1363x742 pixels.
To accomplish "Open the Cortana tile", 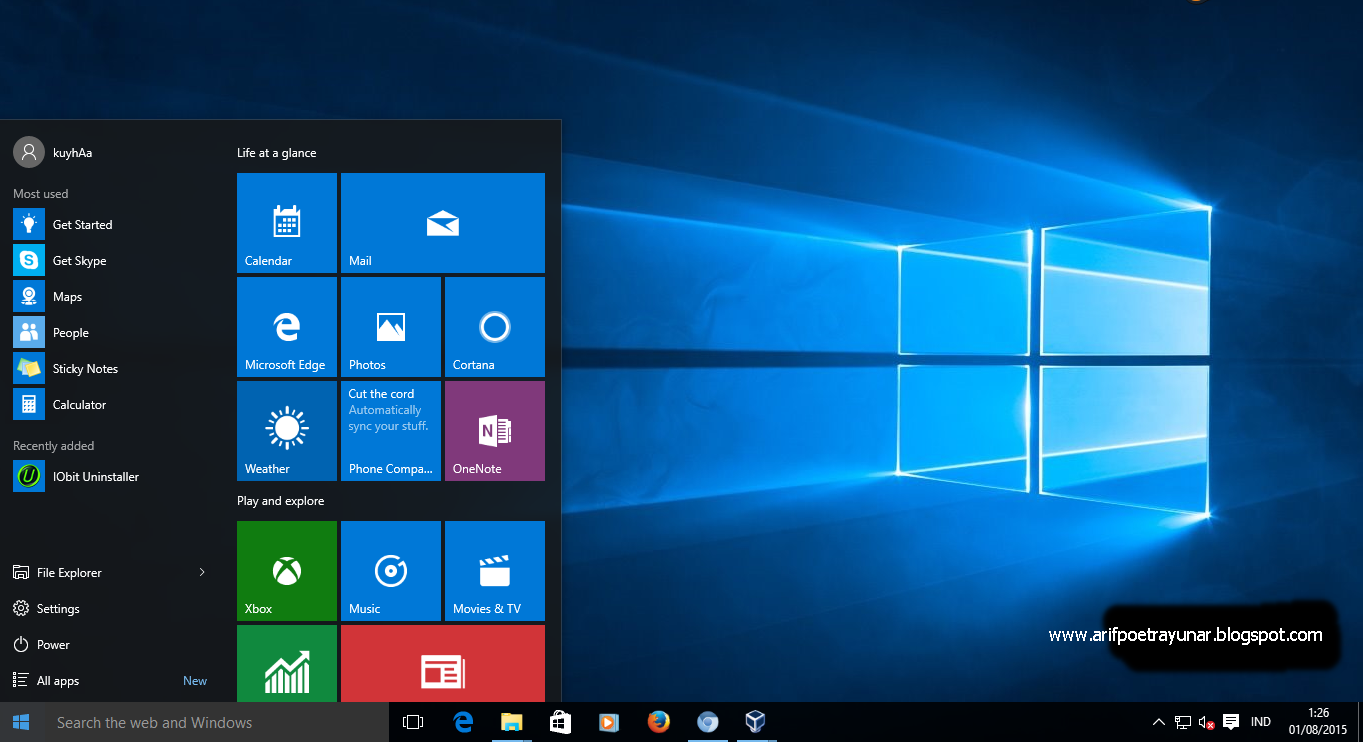I will click(495, 327).
